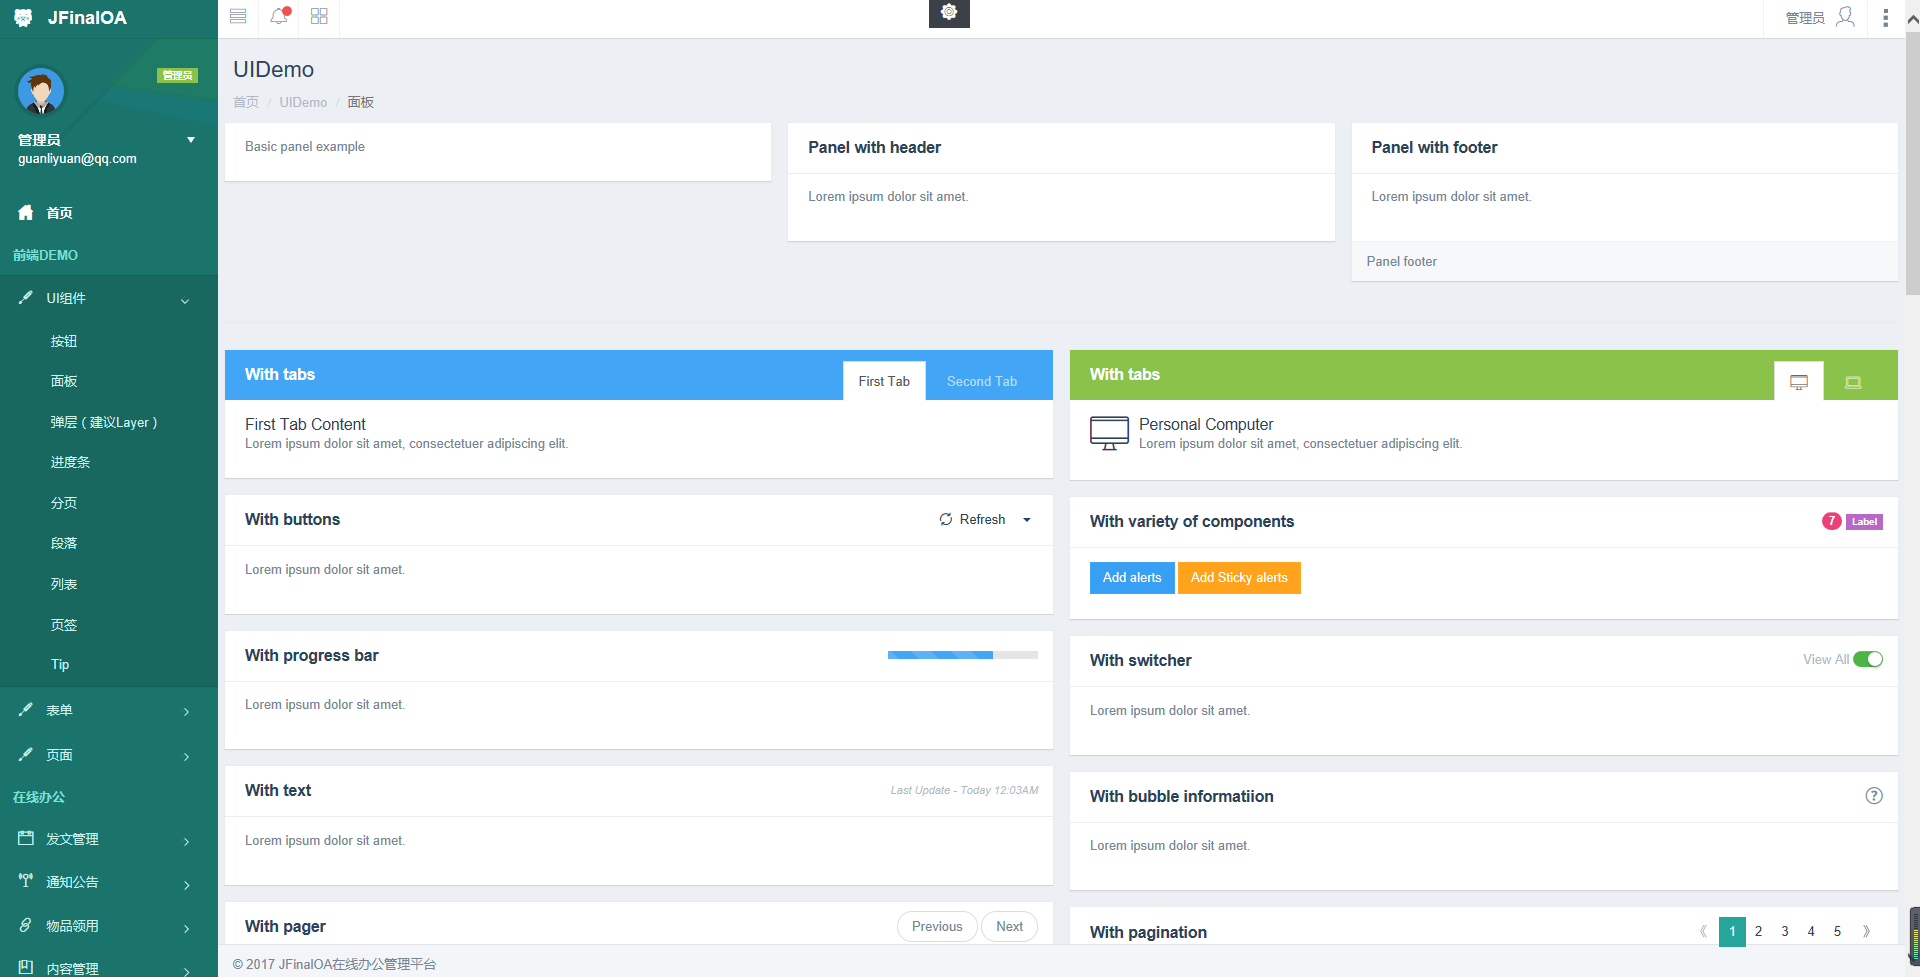Click the brush icon next to 表单
The width and height of the screenshot is (1920, 977).
click(x=26, y=709)
